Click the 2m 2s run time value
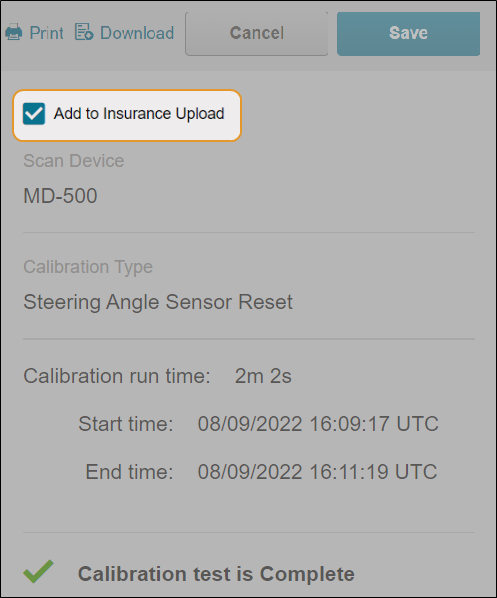 (263, 376)
